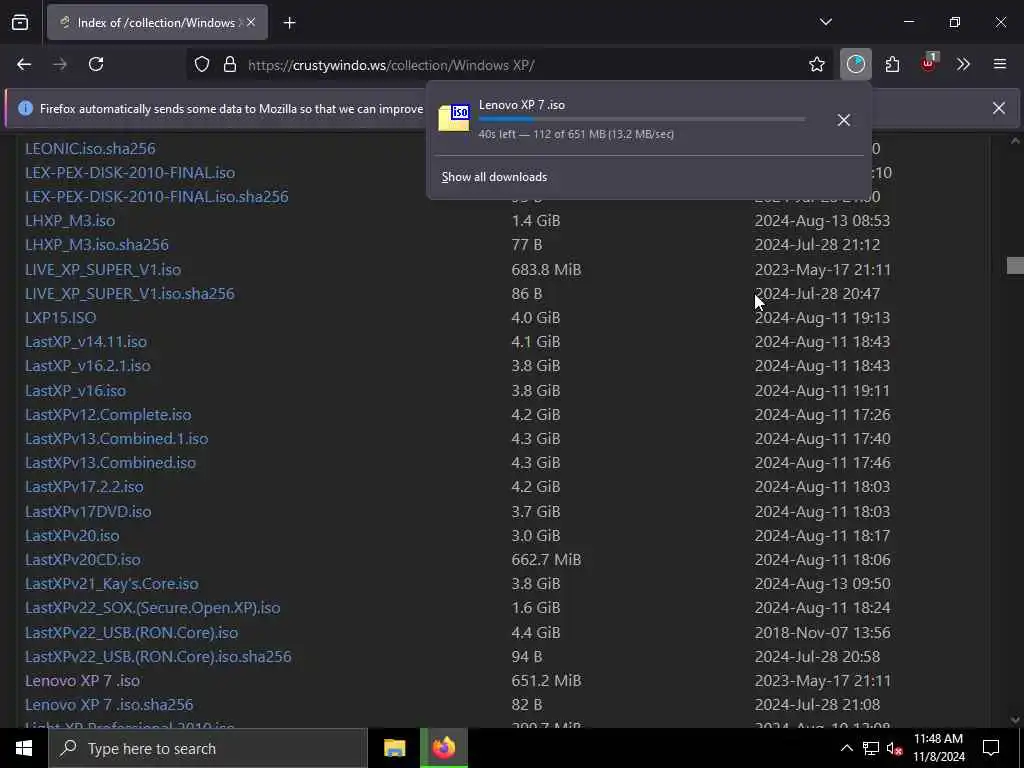The image size is (1024, 768).
Task: Download LastXPv13.Combined.iso
Action: click(x=110, y=462)
